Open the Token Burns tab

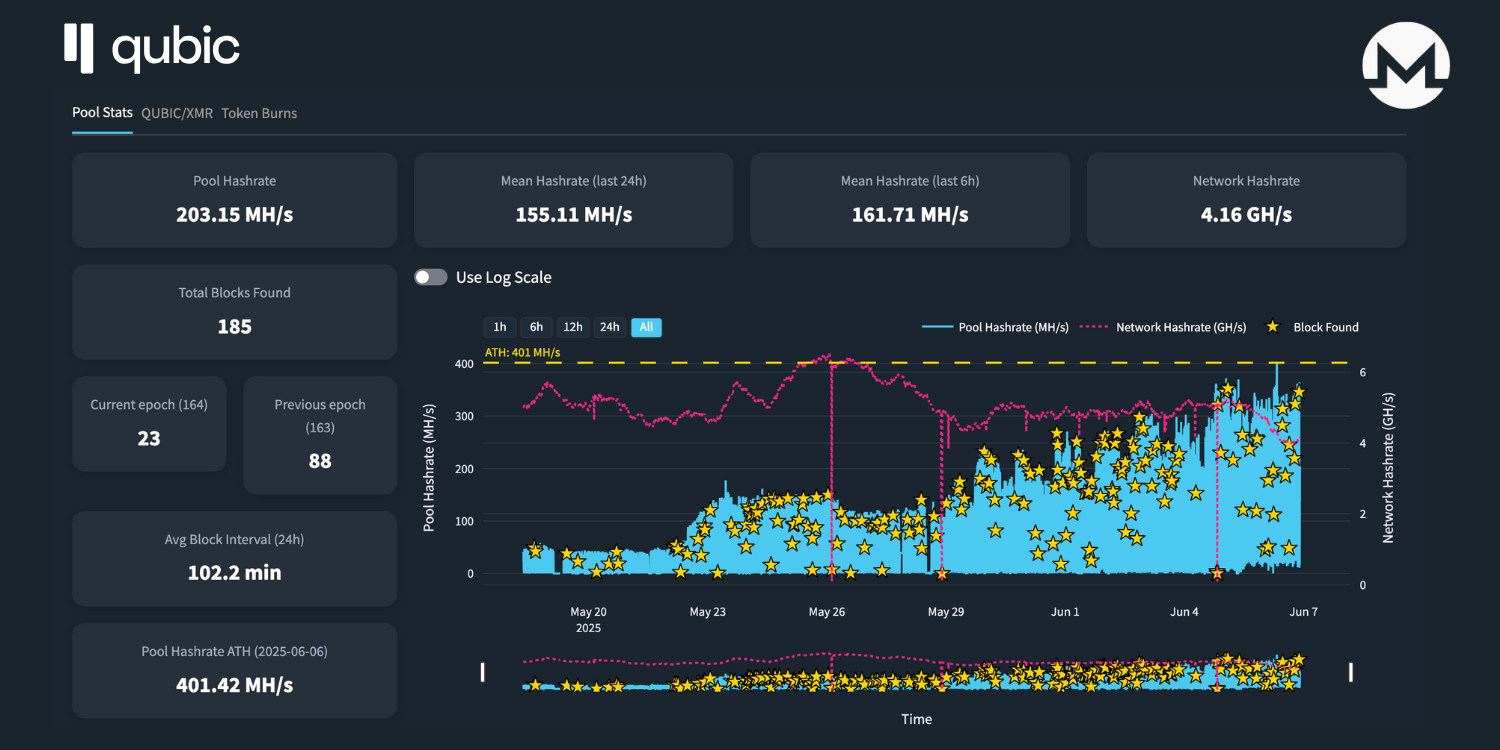coord(259,113)
